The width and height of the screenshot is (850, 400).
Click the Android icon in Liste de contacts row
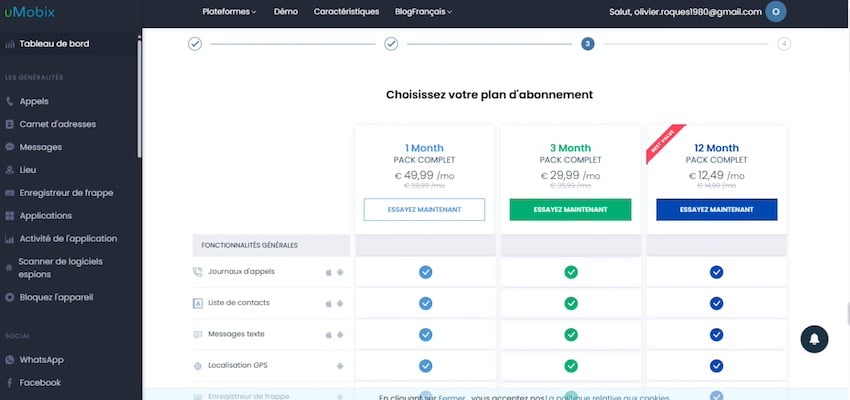340,304
